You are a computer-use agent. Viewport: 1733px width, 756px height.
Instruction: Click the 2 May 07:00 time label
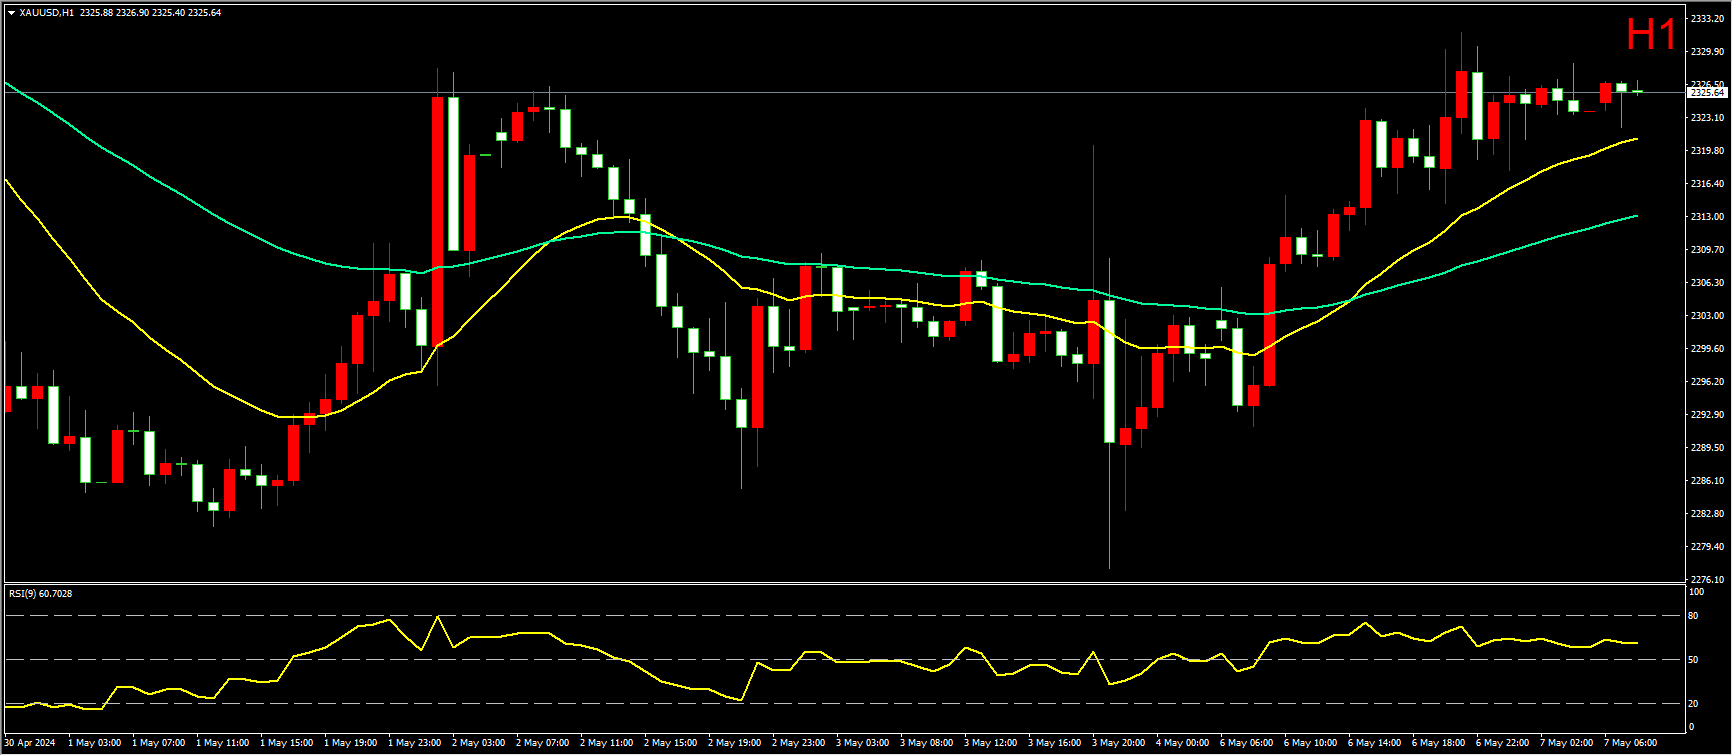pos(543,743)
